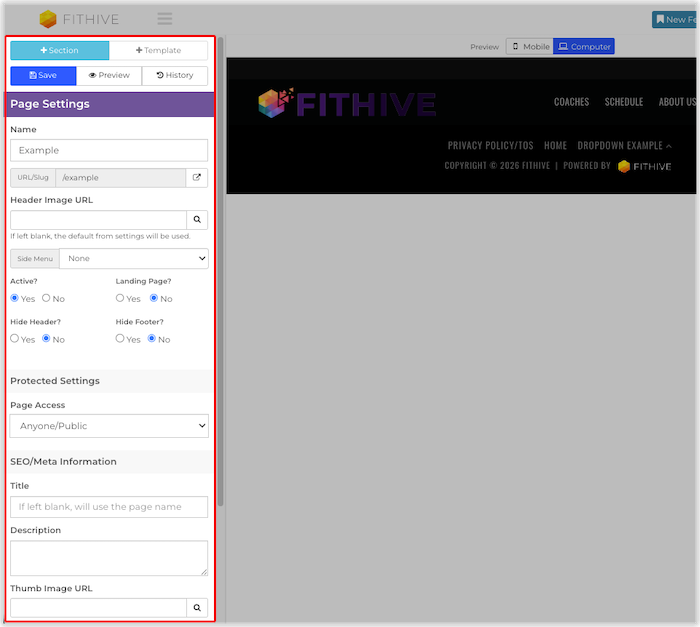The image size is (700, 627).
Task: Click the Thumb Image URL search icon
Action: coord(197,607)
